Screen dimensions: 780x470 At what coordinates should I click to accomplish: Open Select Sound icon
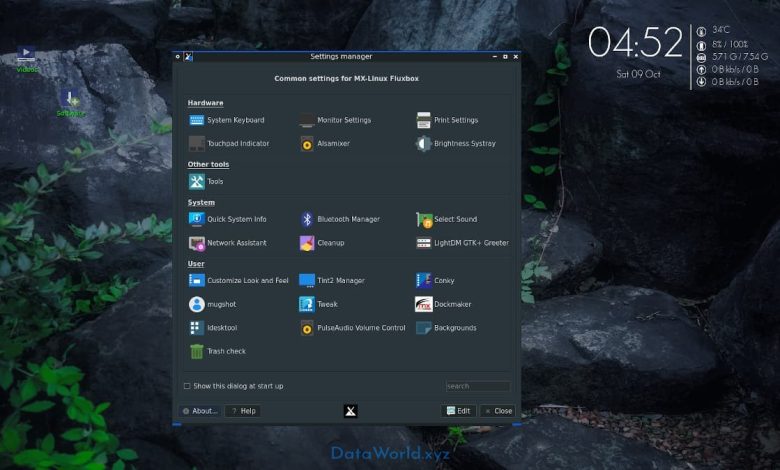tap(424, 219)
